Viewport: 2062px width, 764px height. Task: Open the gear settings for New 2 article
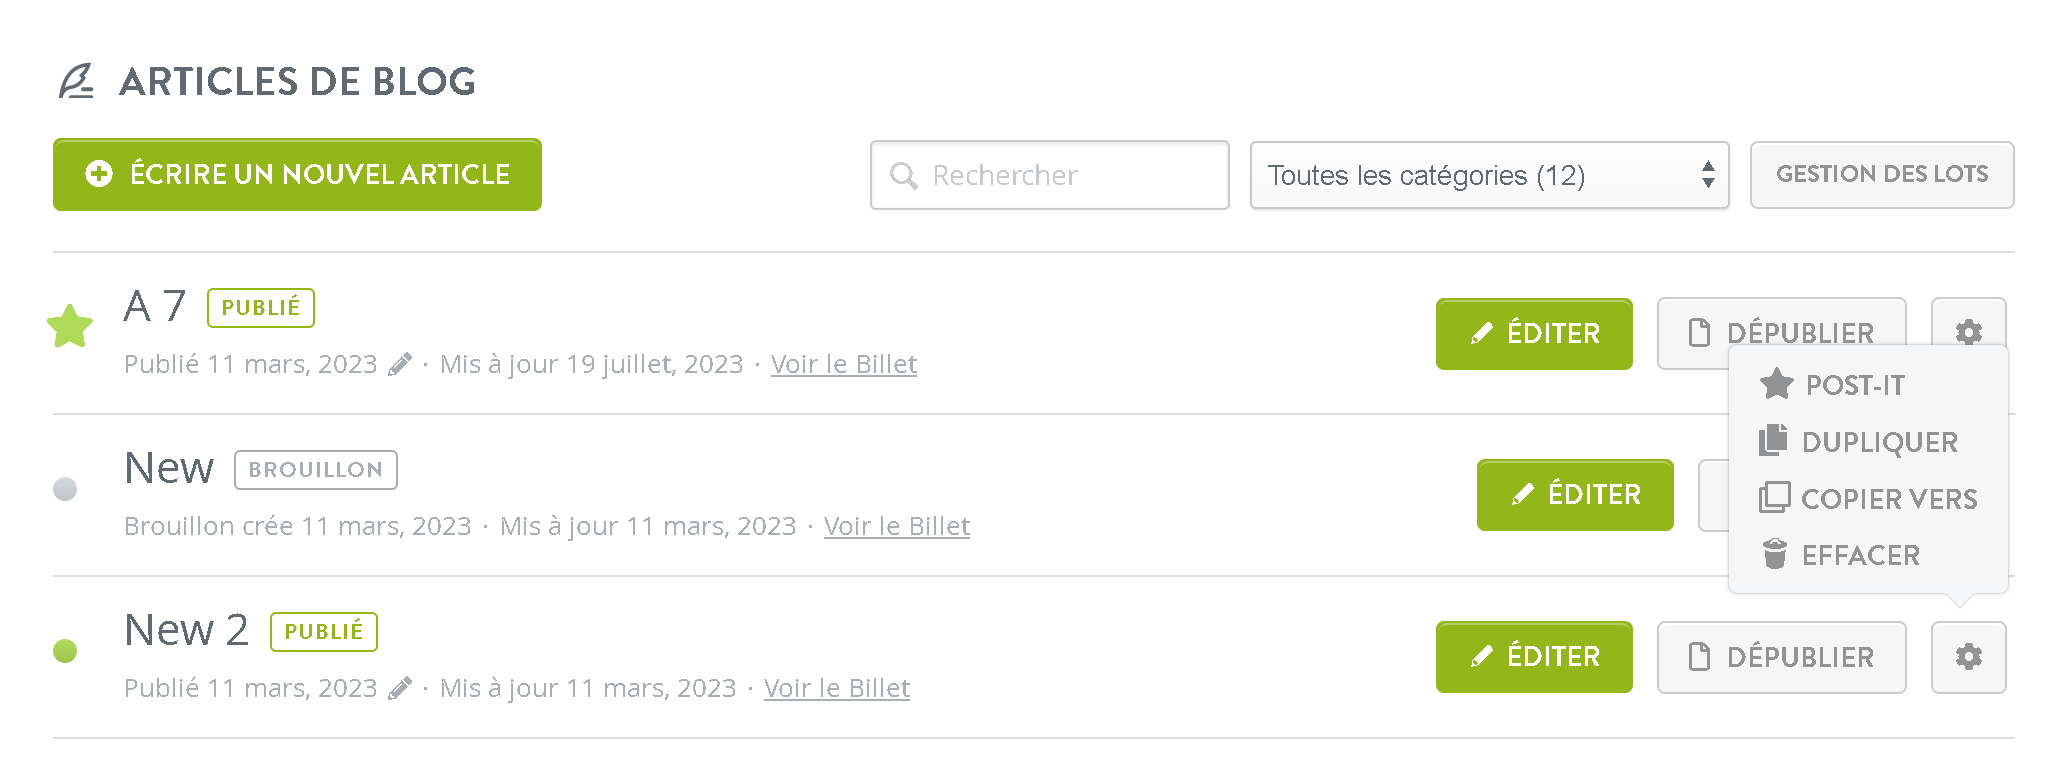1968,657
